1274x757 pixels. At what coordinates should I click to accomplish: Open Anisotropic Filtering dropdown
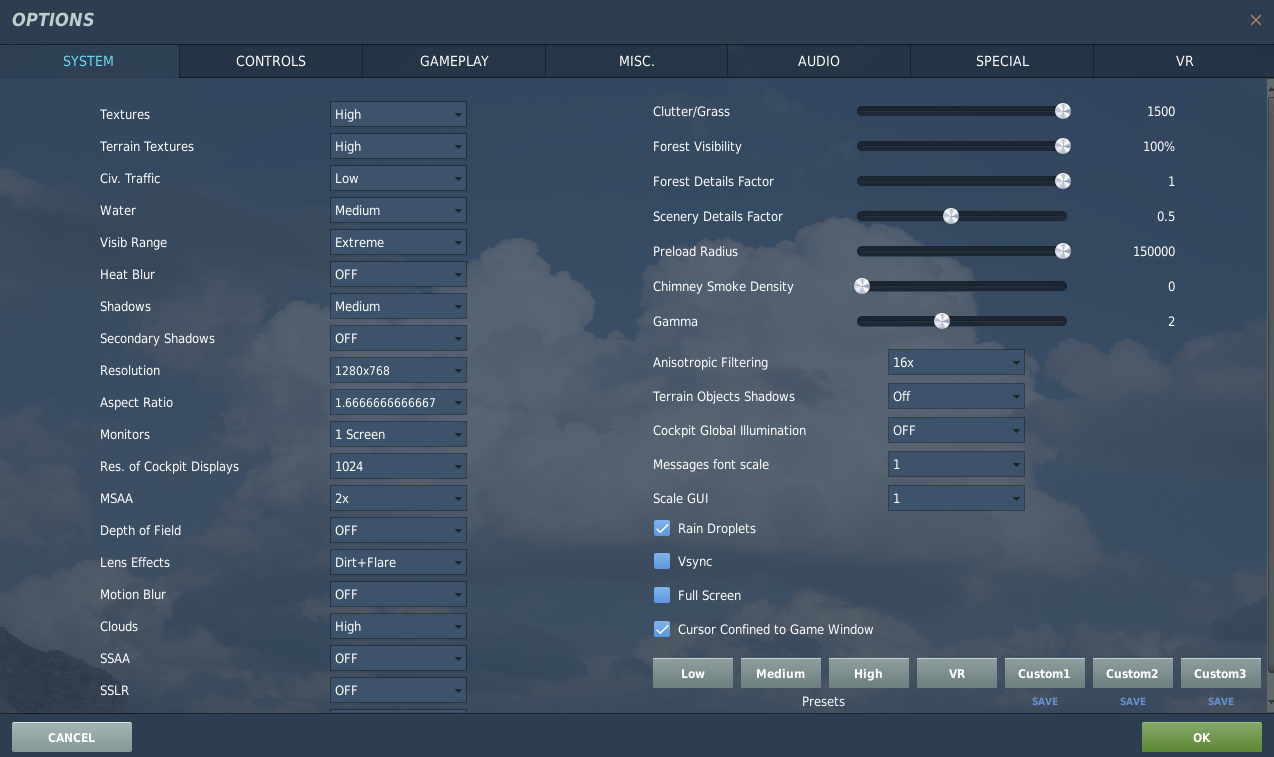pos(956,362)
